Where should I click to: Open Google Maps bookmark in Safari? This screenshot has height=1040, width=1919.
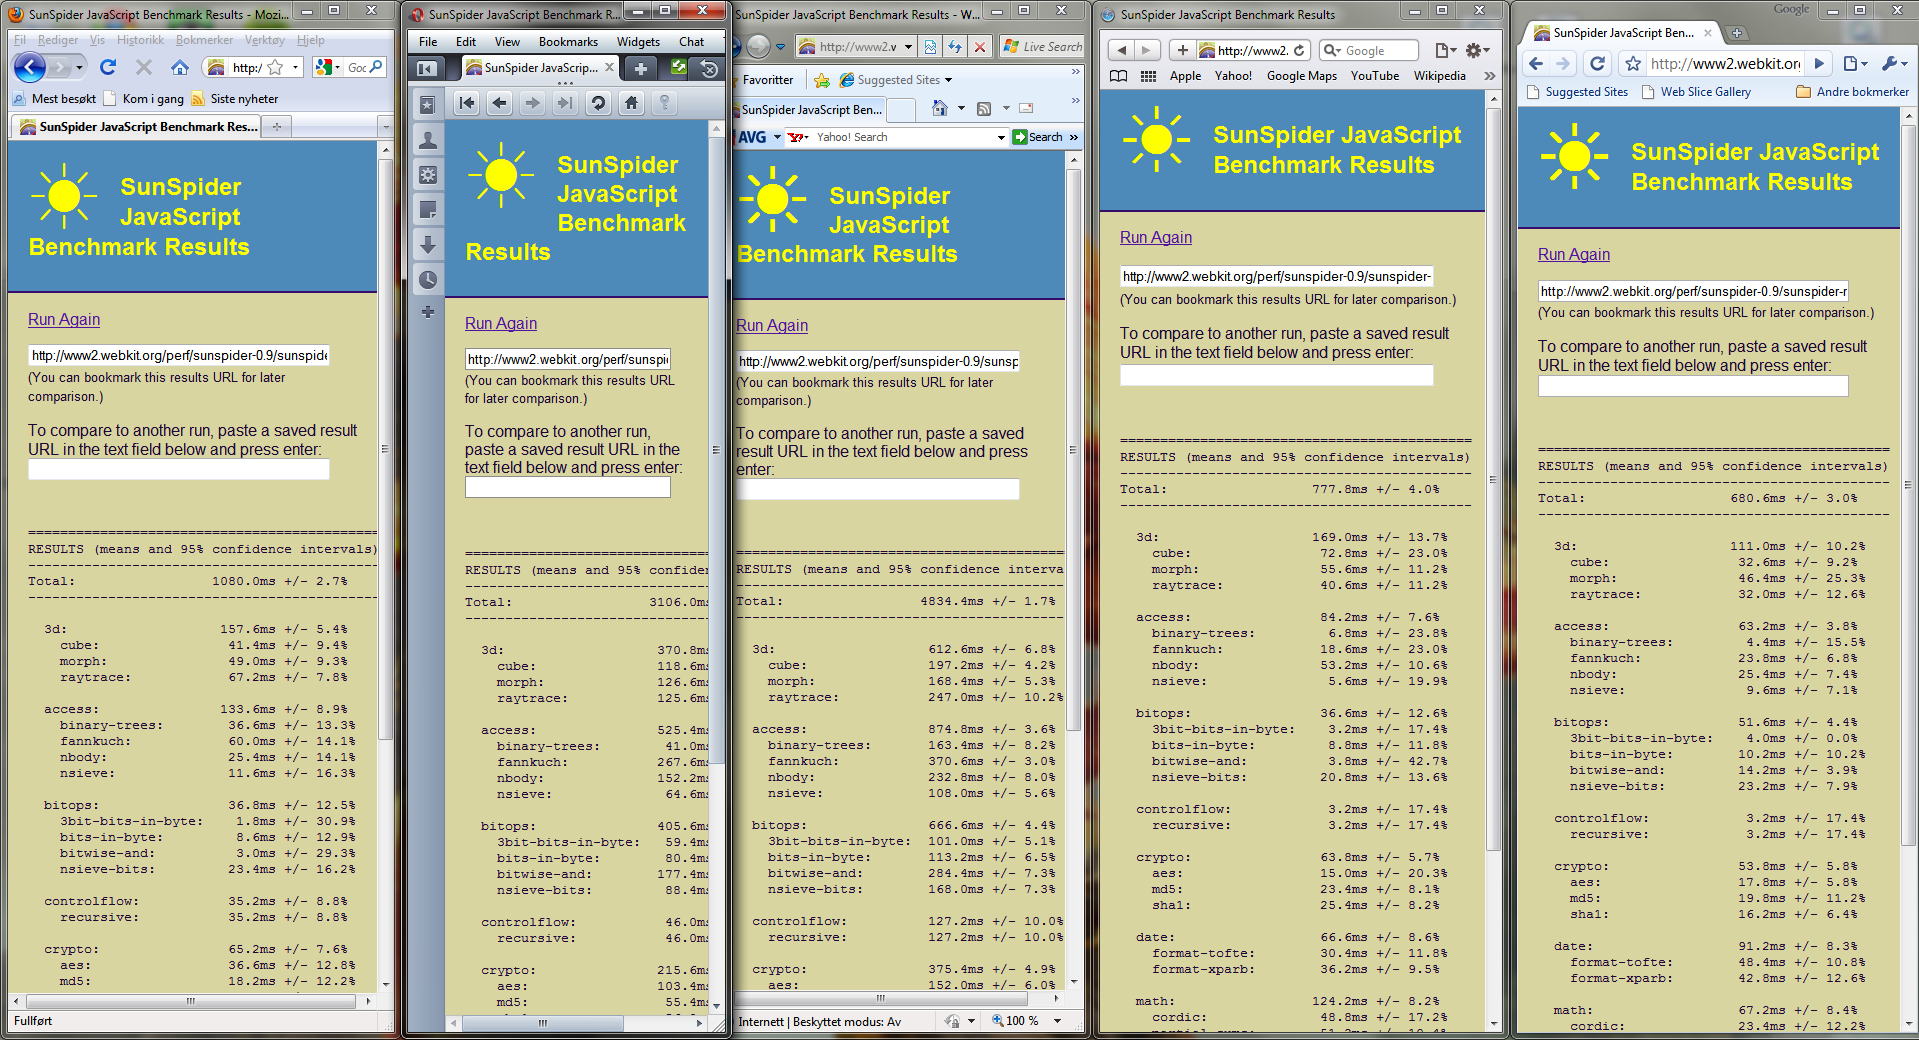(1301, 76)
